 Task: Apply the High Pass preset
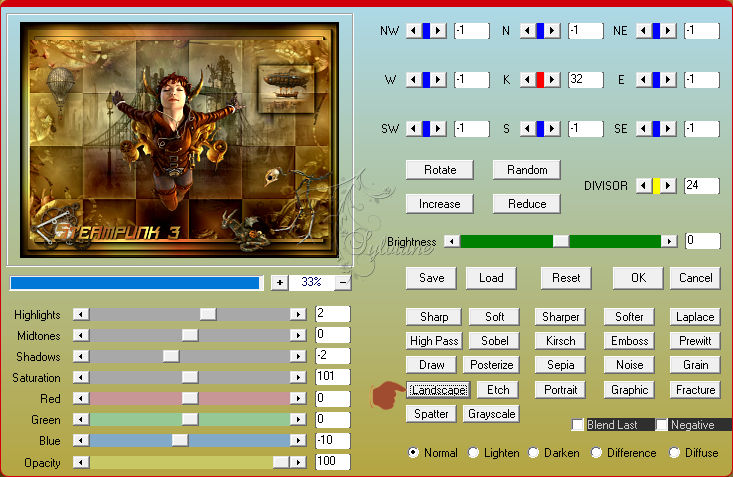pyautogui.click(x=434, y=341)
